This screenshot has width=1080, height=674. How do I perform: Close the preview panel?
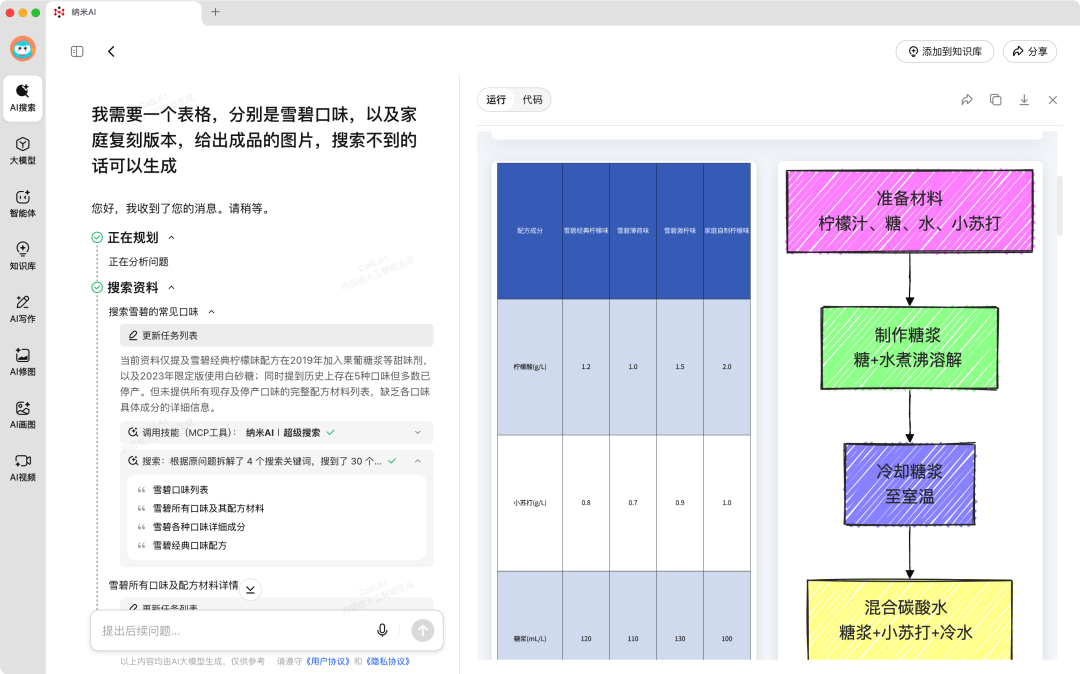point(1052,100)
